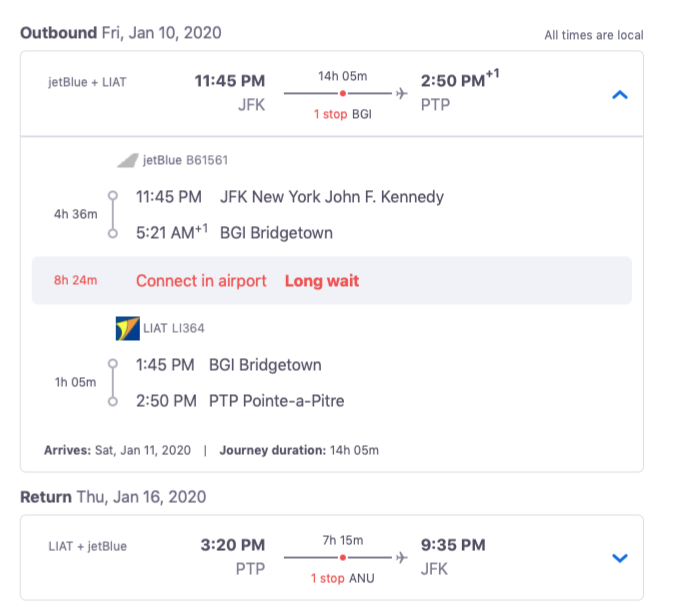Collapse the outbound flight details chevron

619,95
